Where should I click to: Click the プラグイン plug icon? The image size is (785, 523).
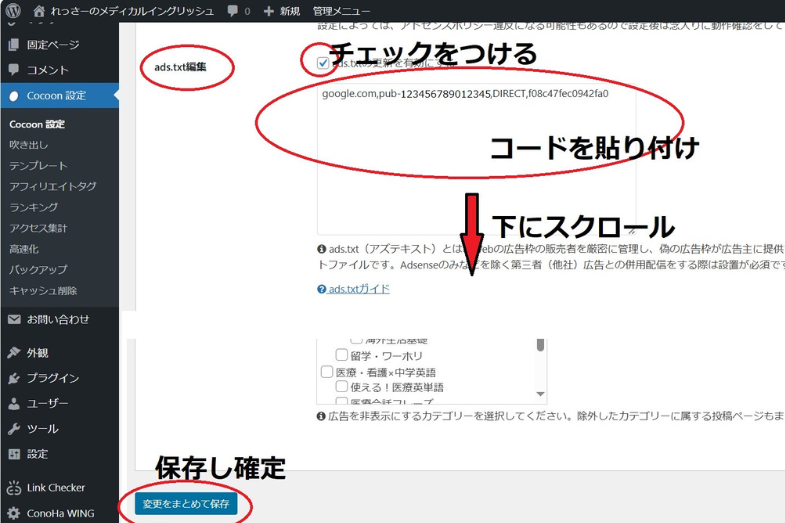point(14,378)
